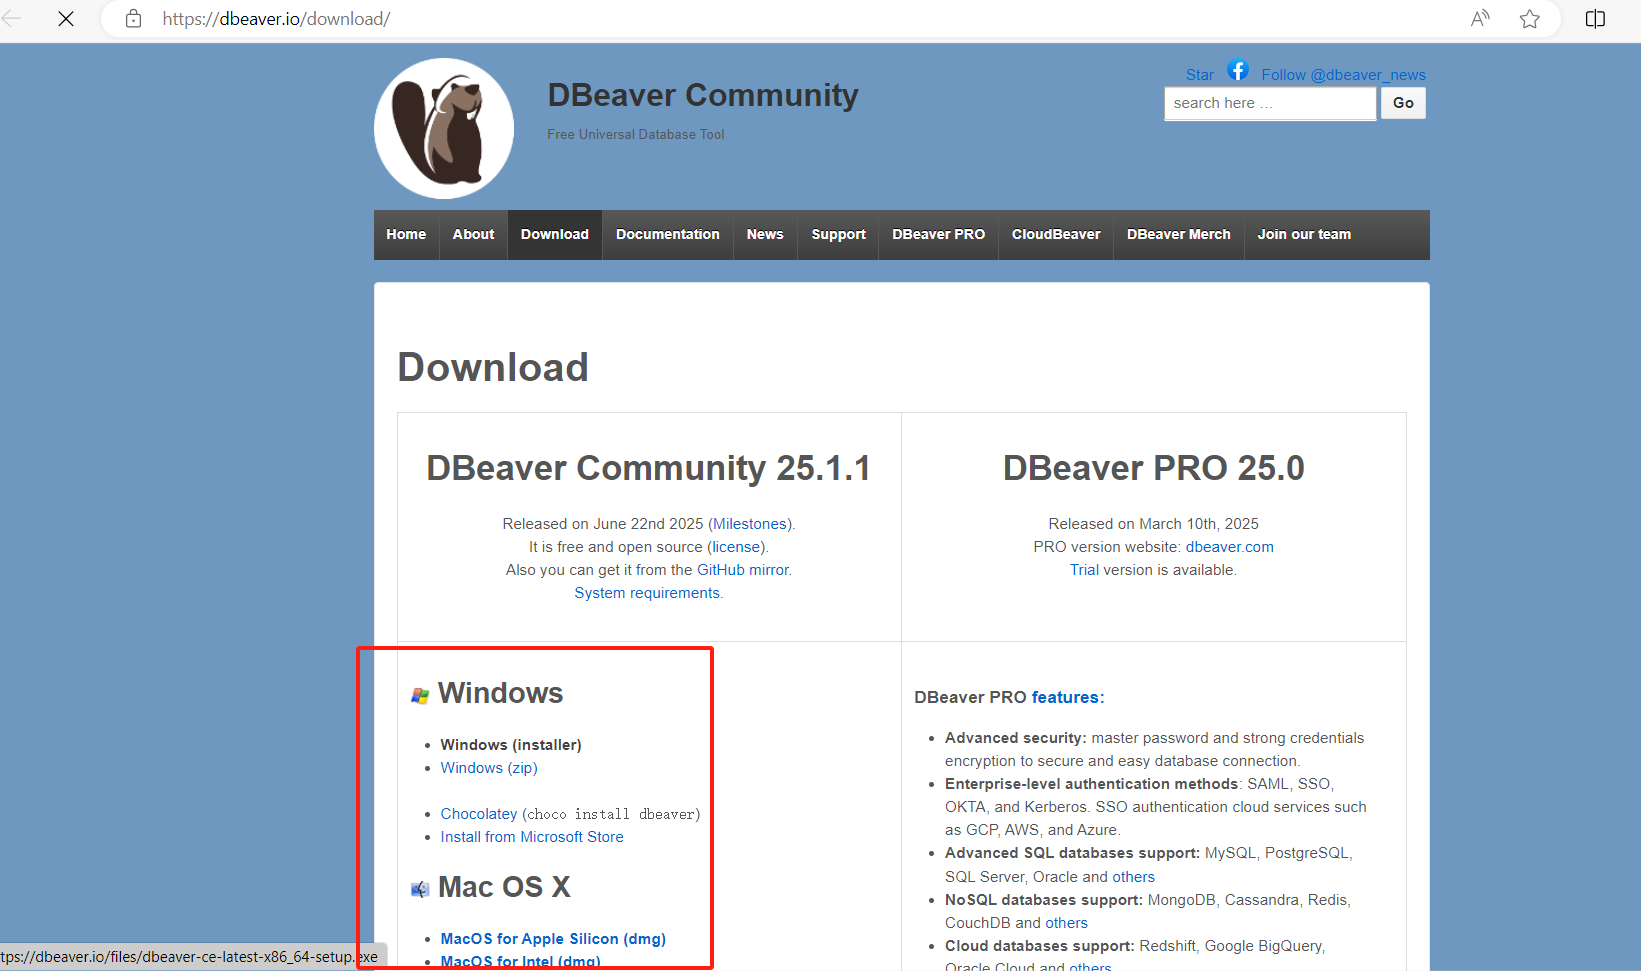Image resolution: width=1641 pixels, height=971 pixels.
Task: Click the site security lock icon
Action: [x=133, y=18]
